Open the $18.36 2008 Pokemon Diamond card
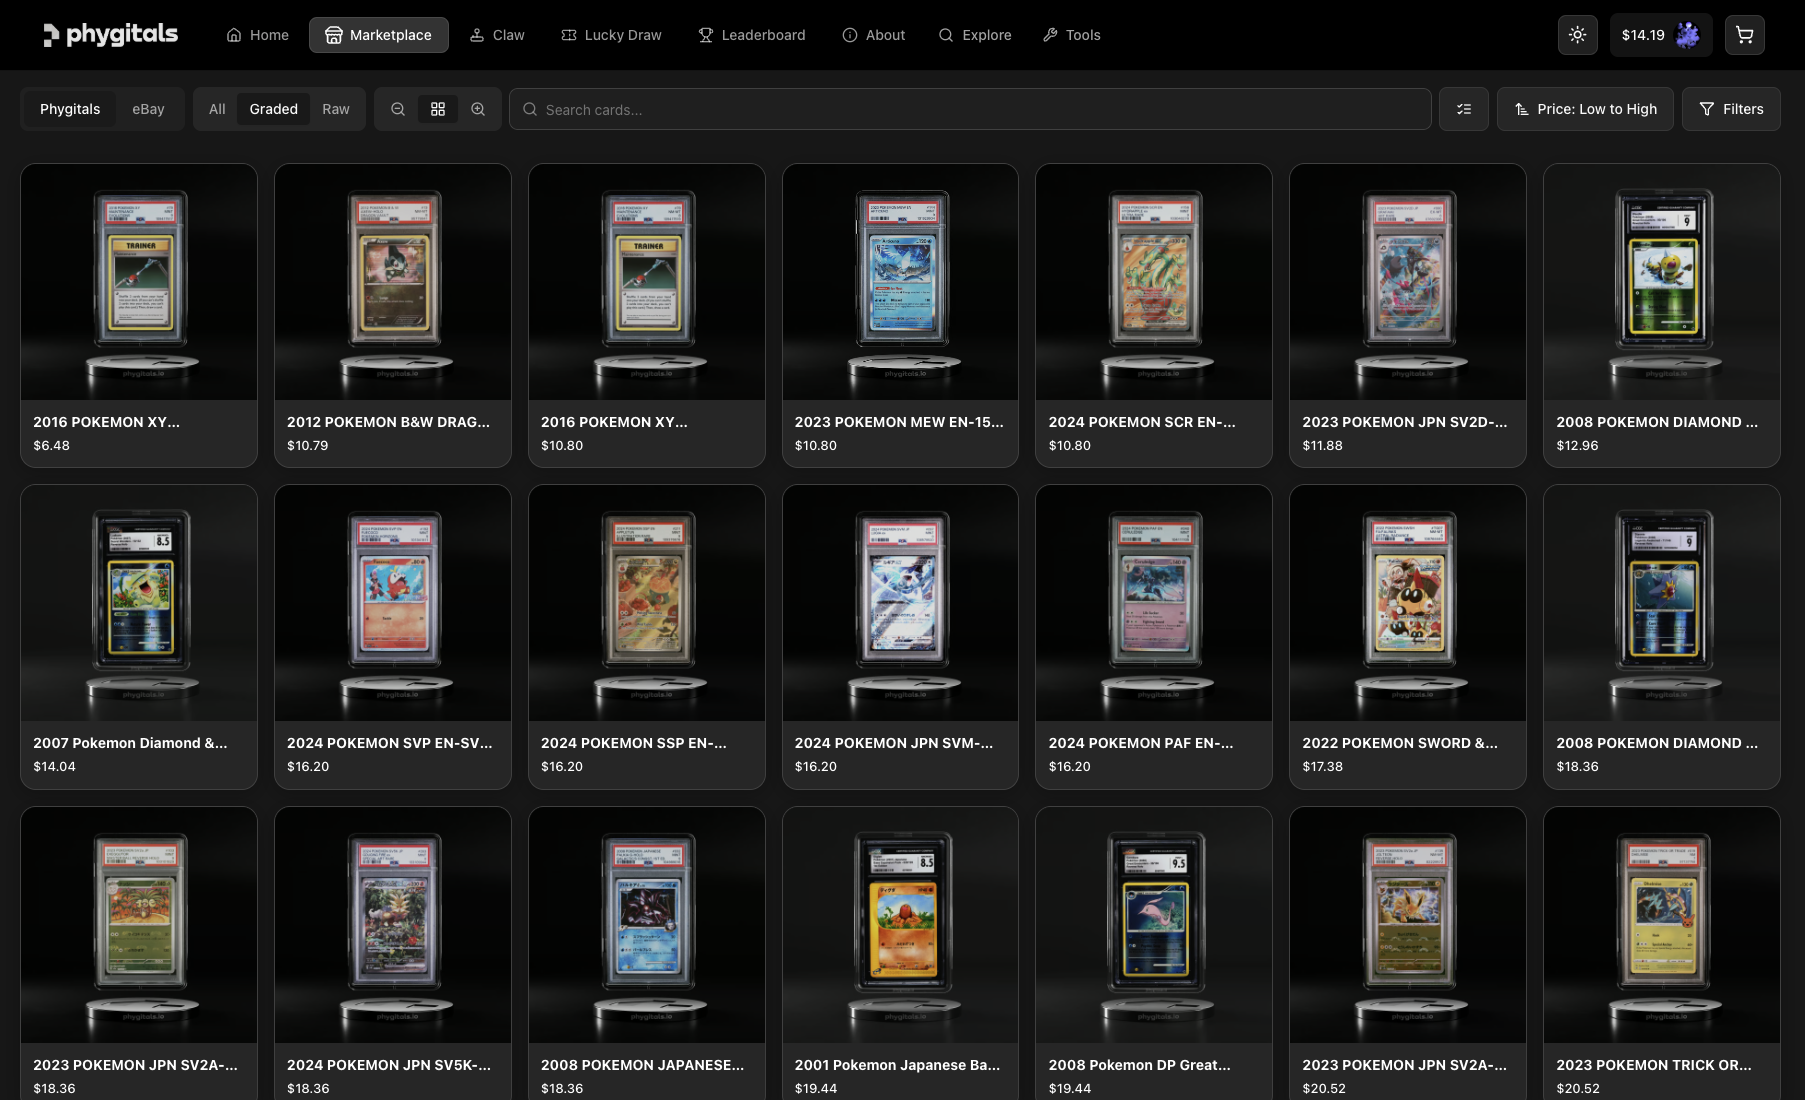Screen dimensions: 1805x1100 [1662, 637]
